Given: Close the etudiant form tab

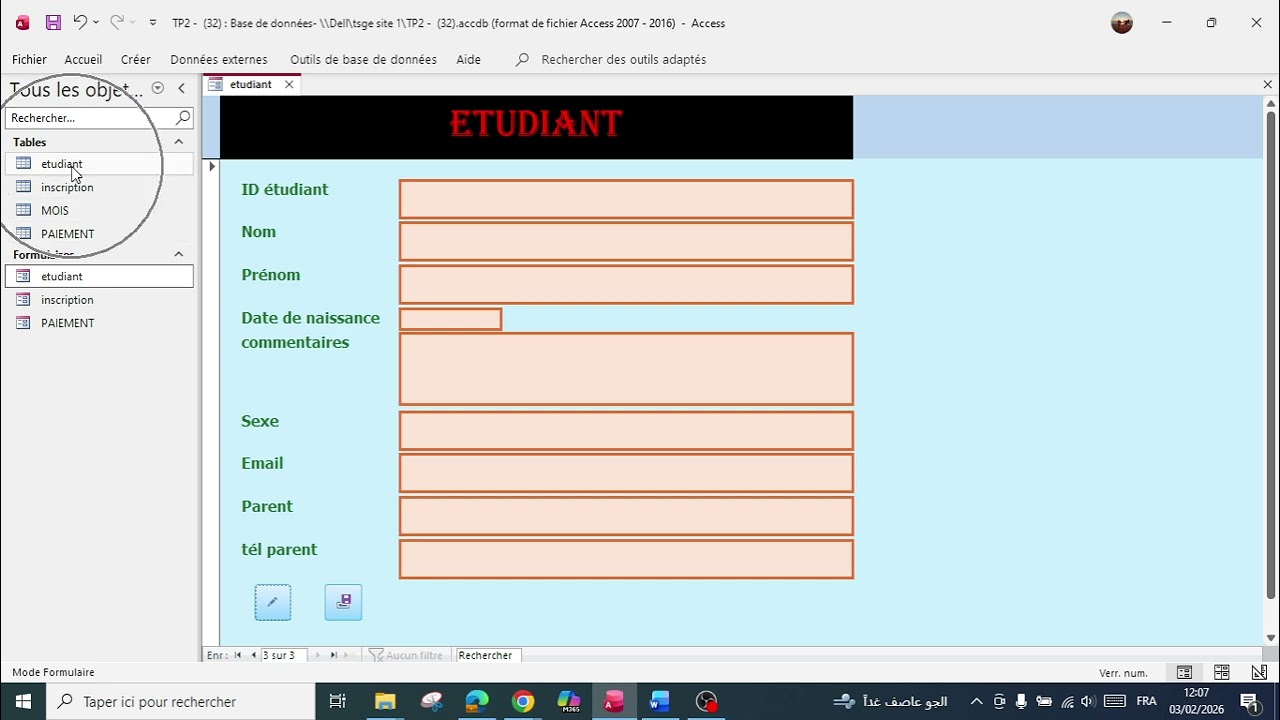Looking at the screenshot, I should (289, 84).
